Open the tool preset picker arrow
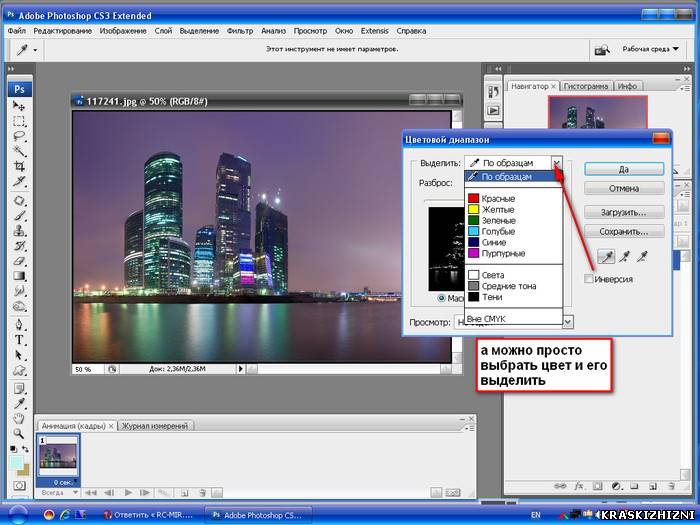 click(x=35, y=50)
